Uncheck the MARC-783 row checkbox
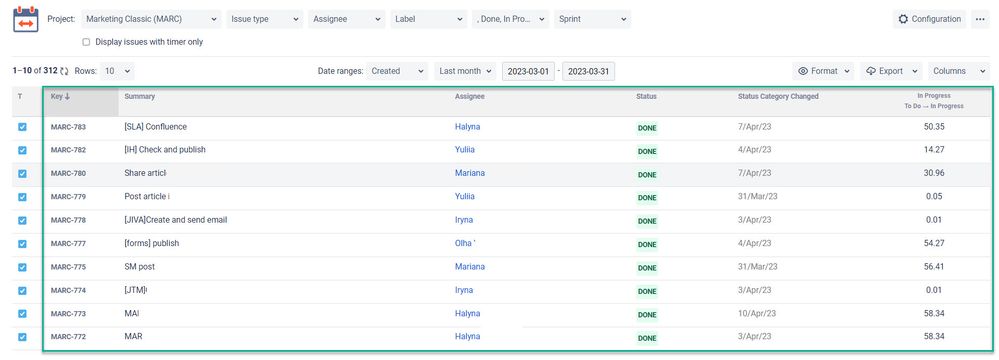 (22, 127)
